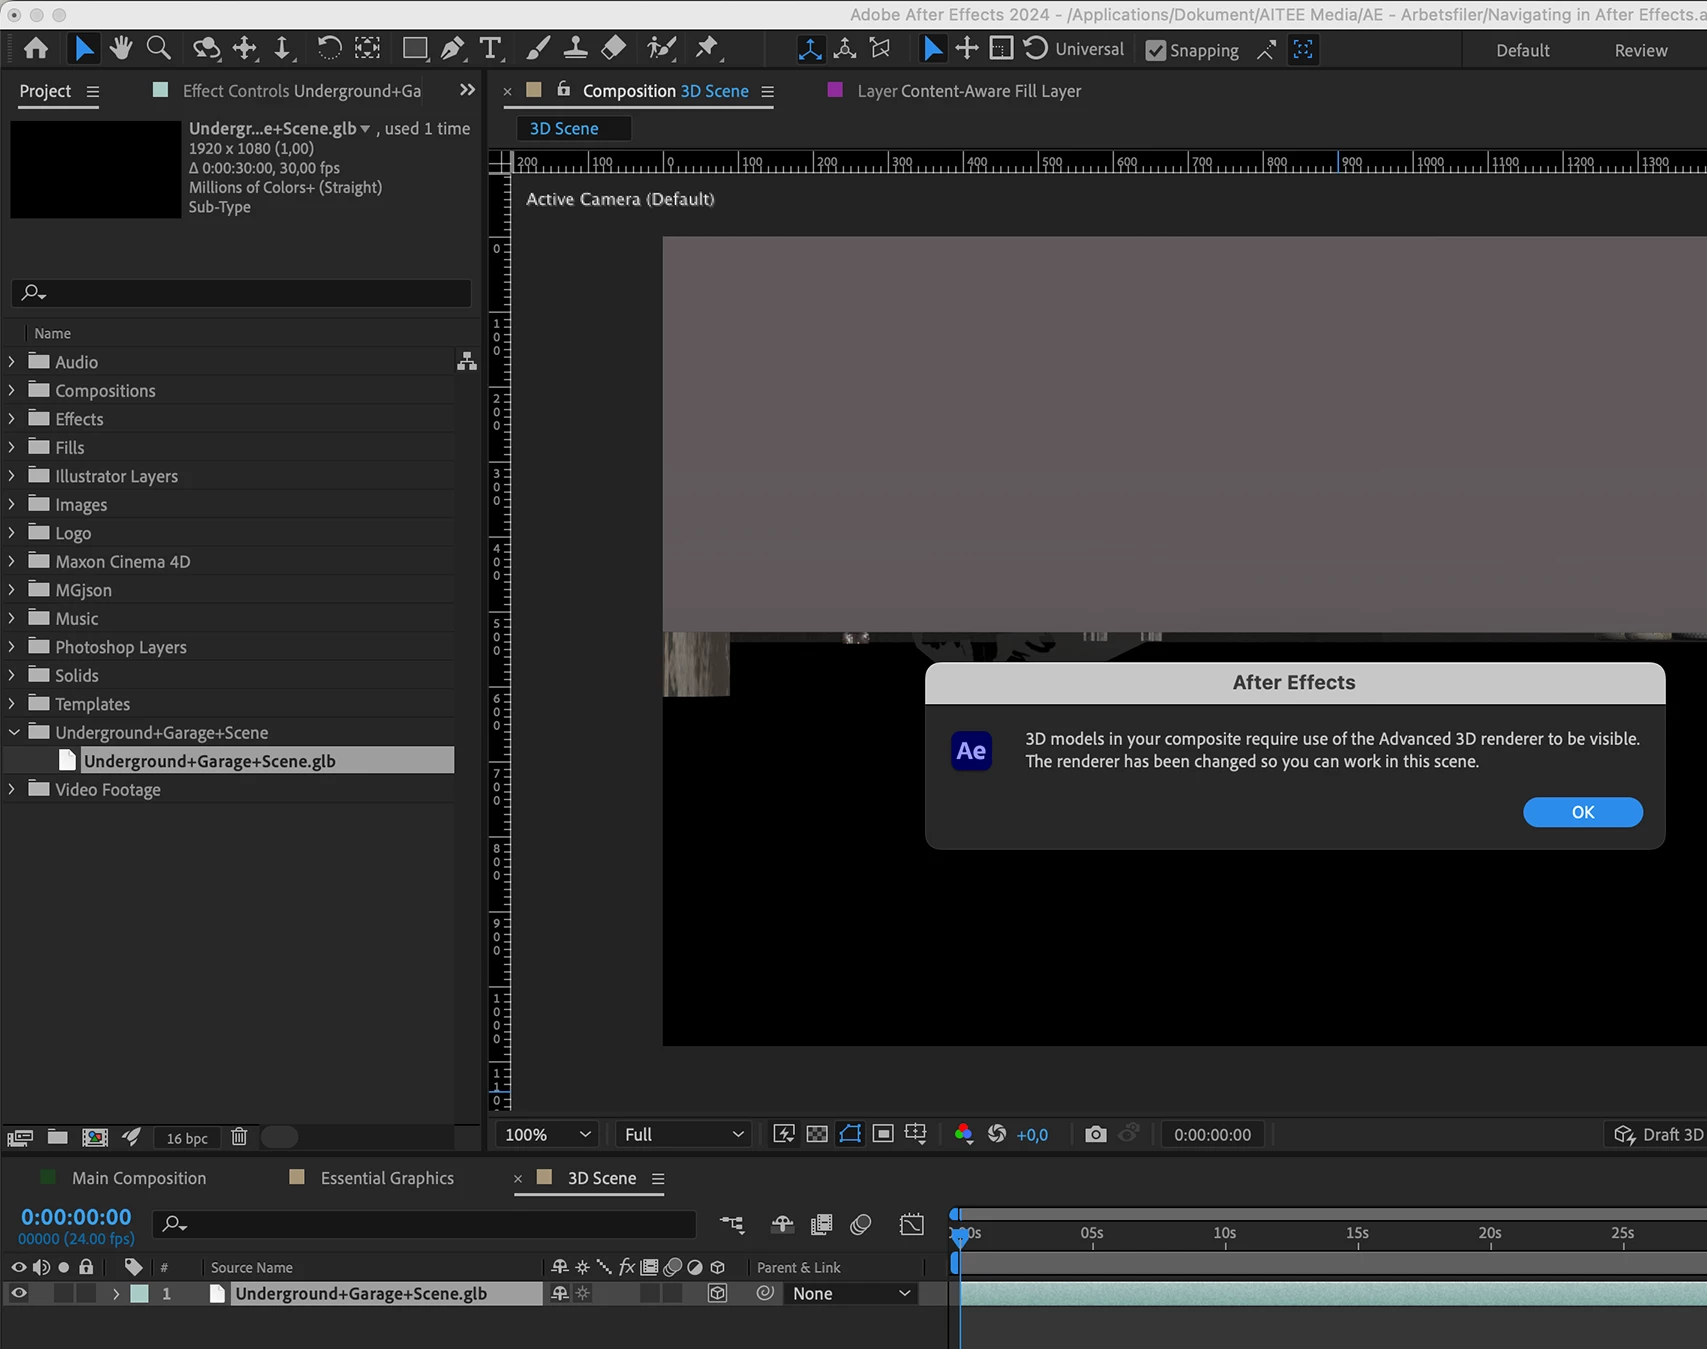Toggle the viewer lock on Composition tab

564,90
